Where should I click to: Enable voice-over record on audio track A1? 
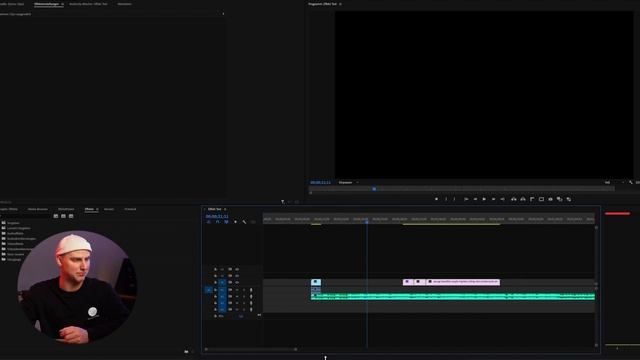pos(251,290)
